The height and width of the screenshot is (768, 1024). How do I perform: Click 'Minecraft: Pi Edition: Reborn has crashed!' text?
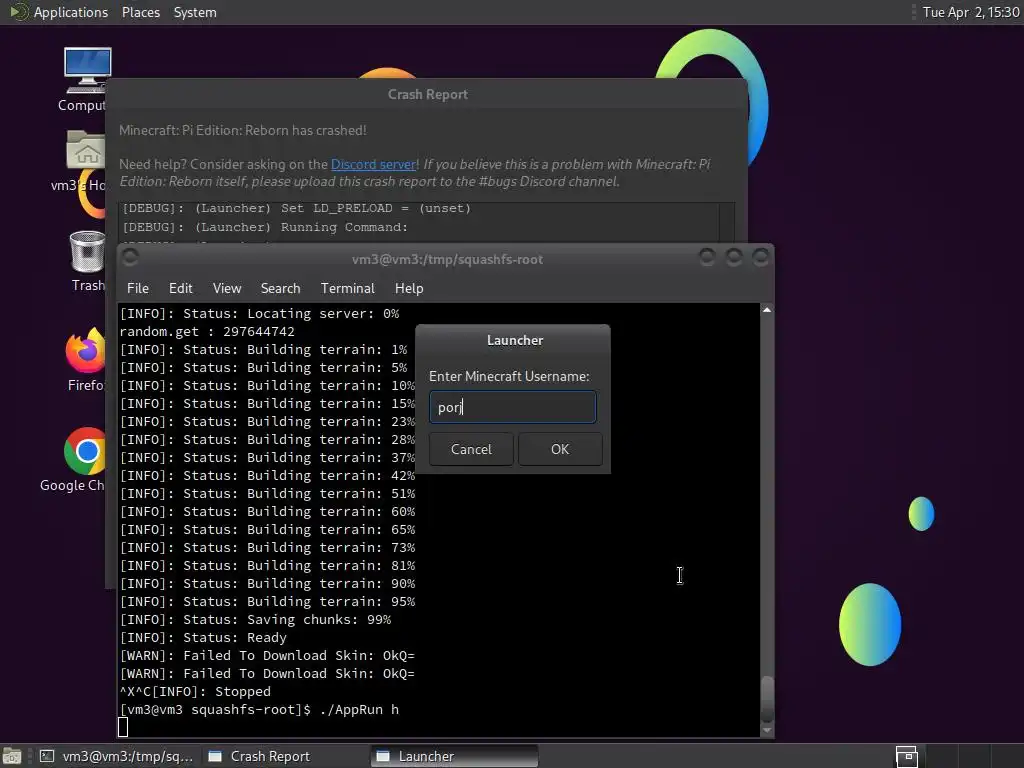click(242, 131)
